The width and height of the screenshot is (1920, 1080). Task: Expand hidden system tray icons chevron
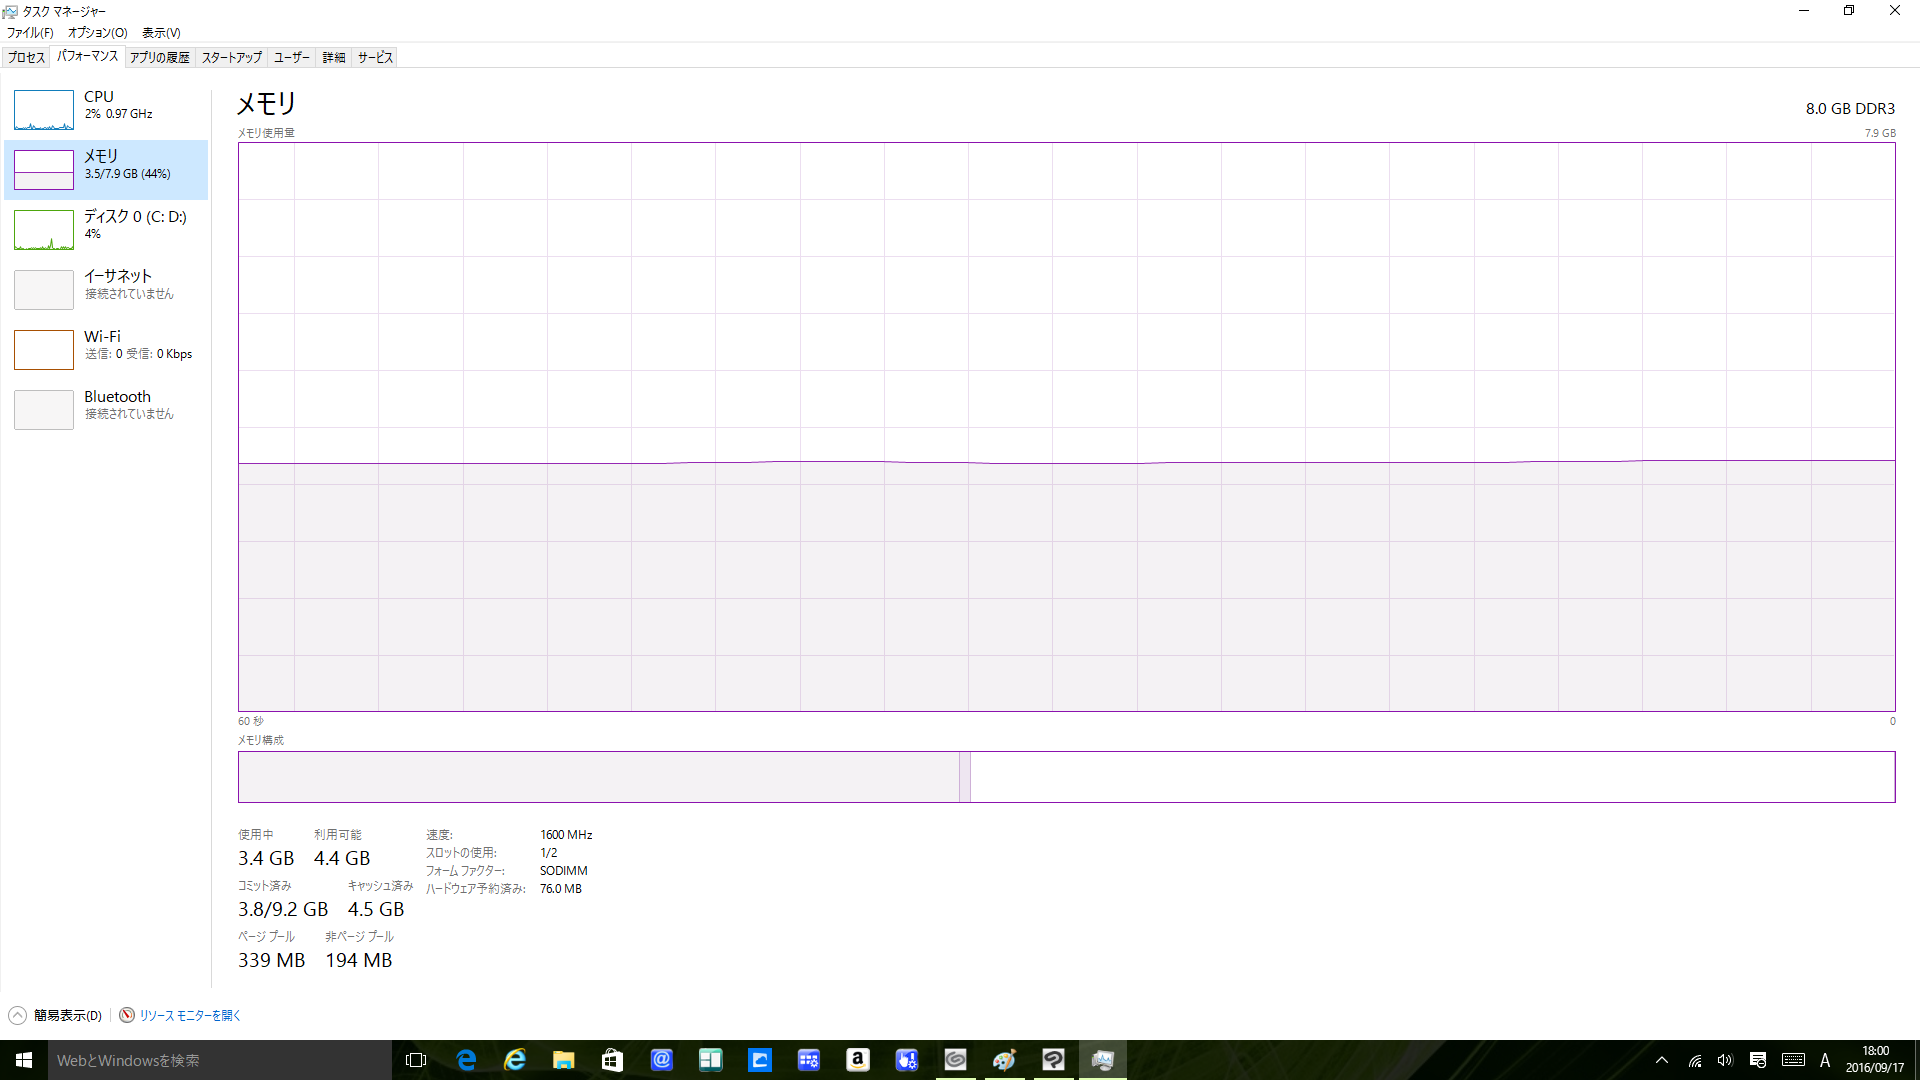1662,1060
